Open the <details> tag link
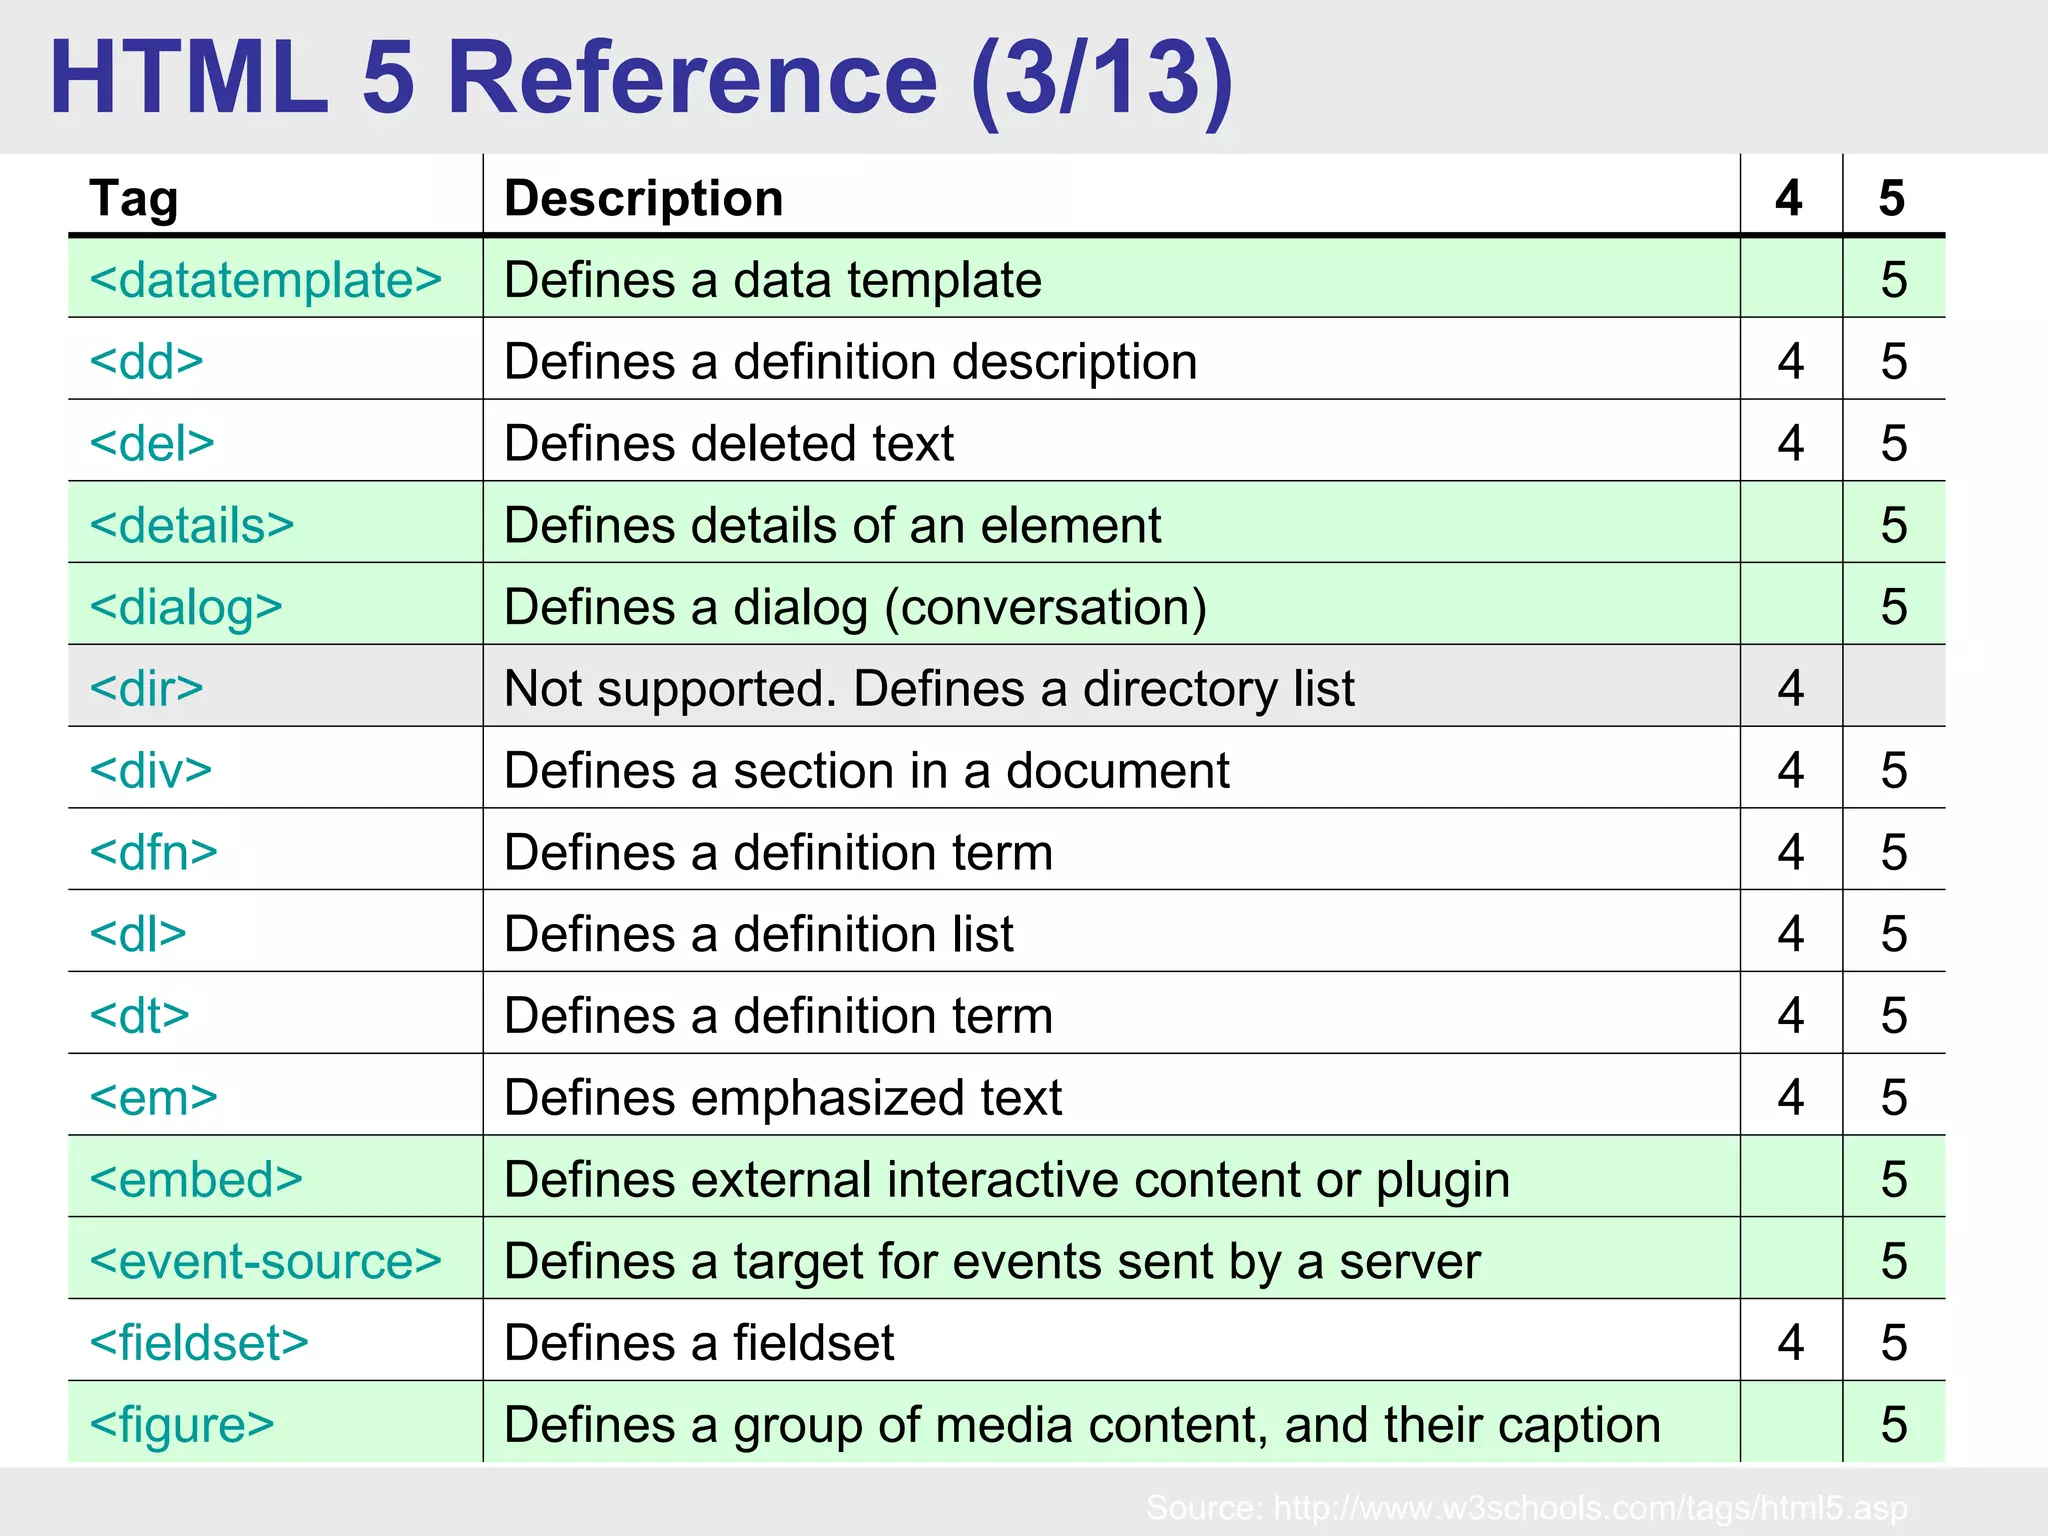The image size is (2048, 1536). 192,526
